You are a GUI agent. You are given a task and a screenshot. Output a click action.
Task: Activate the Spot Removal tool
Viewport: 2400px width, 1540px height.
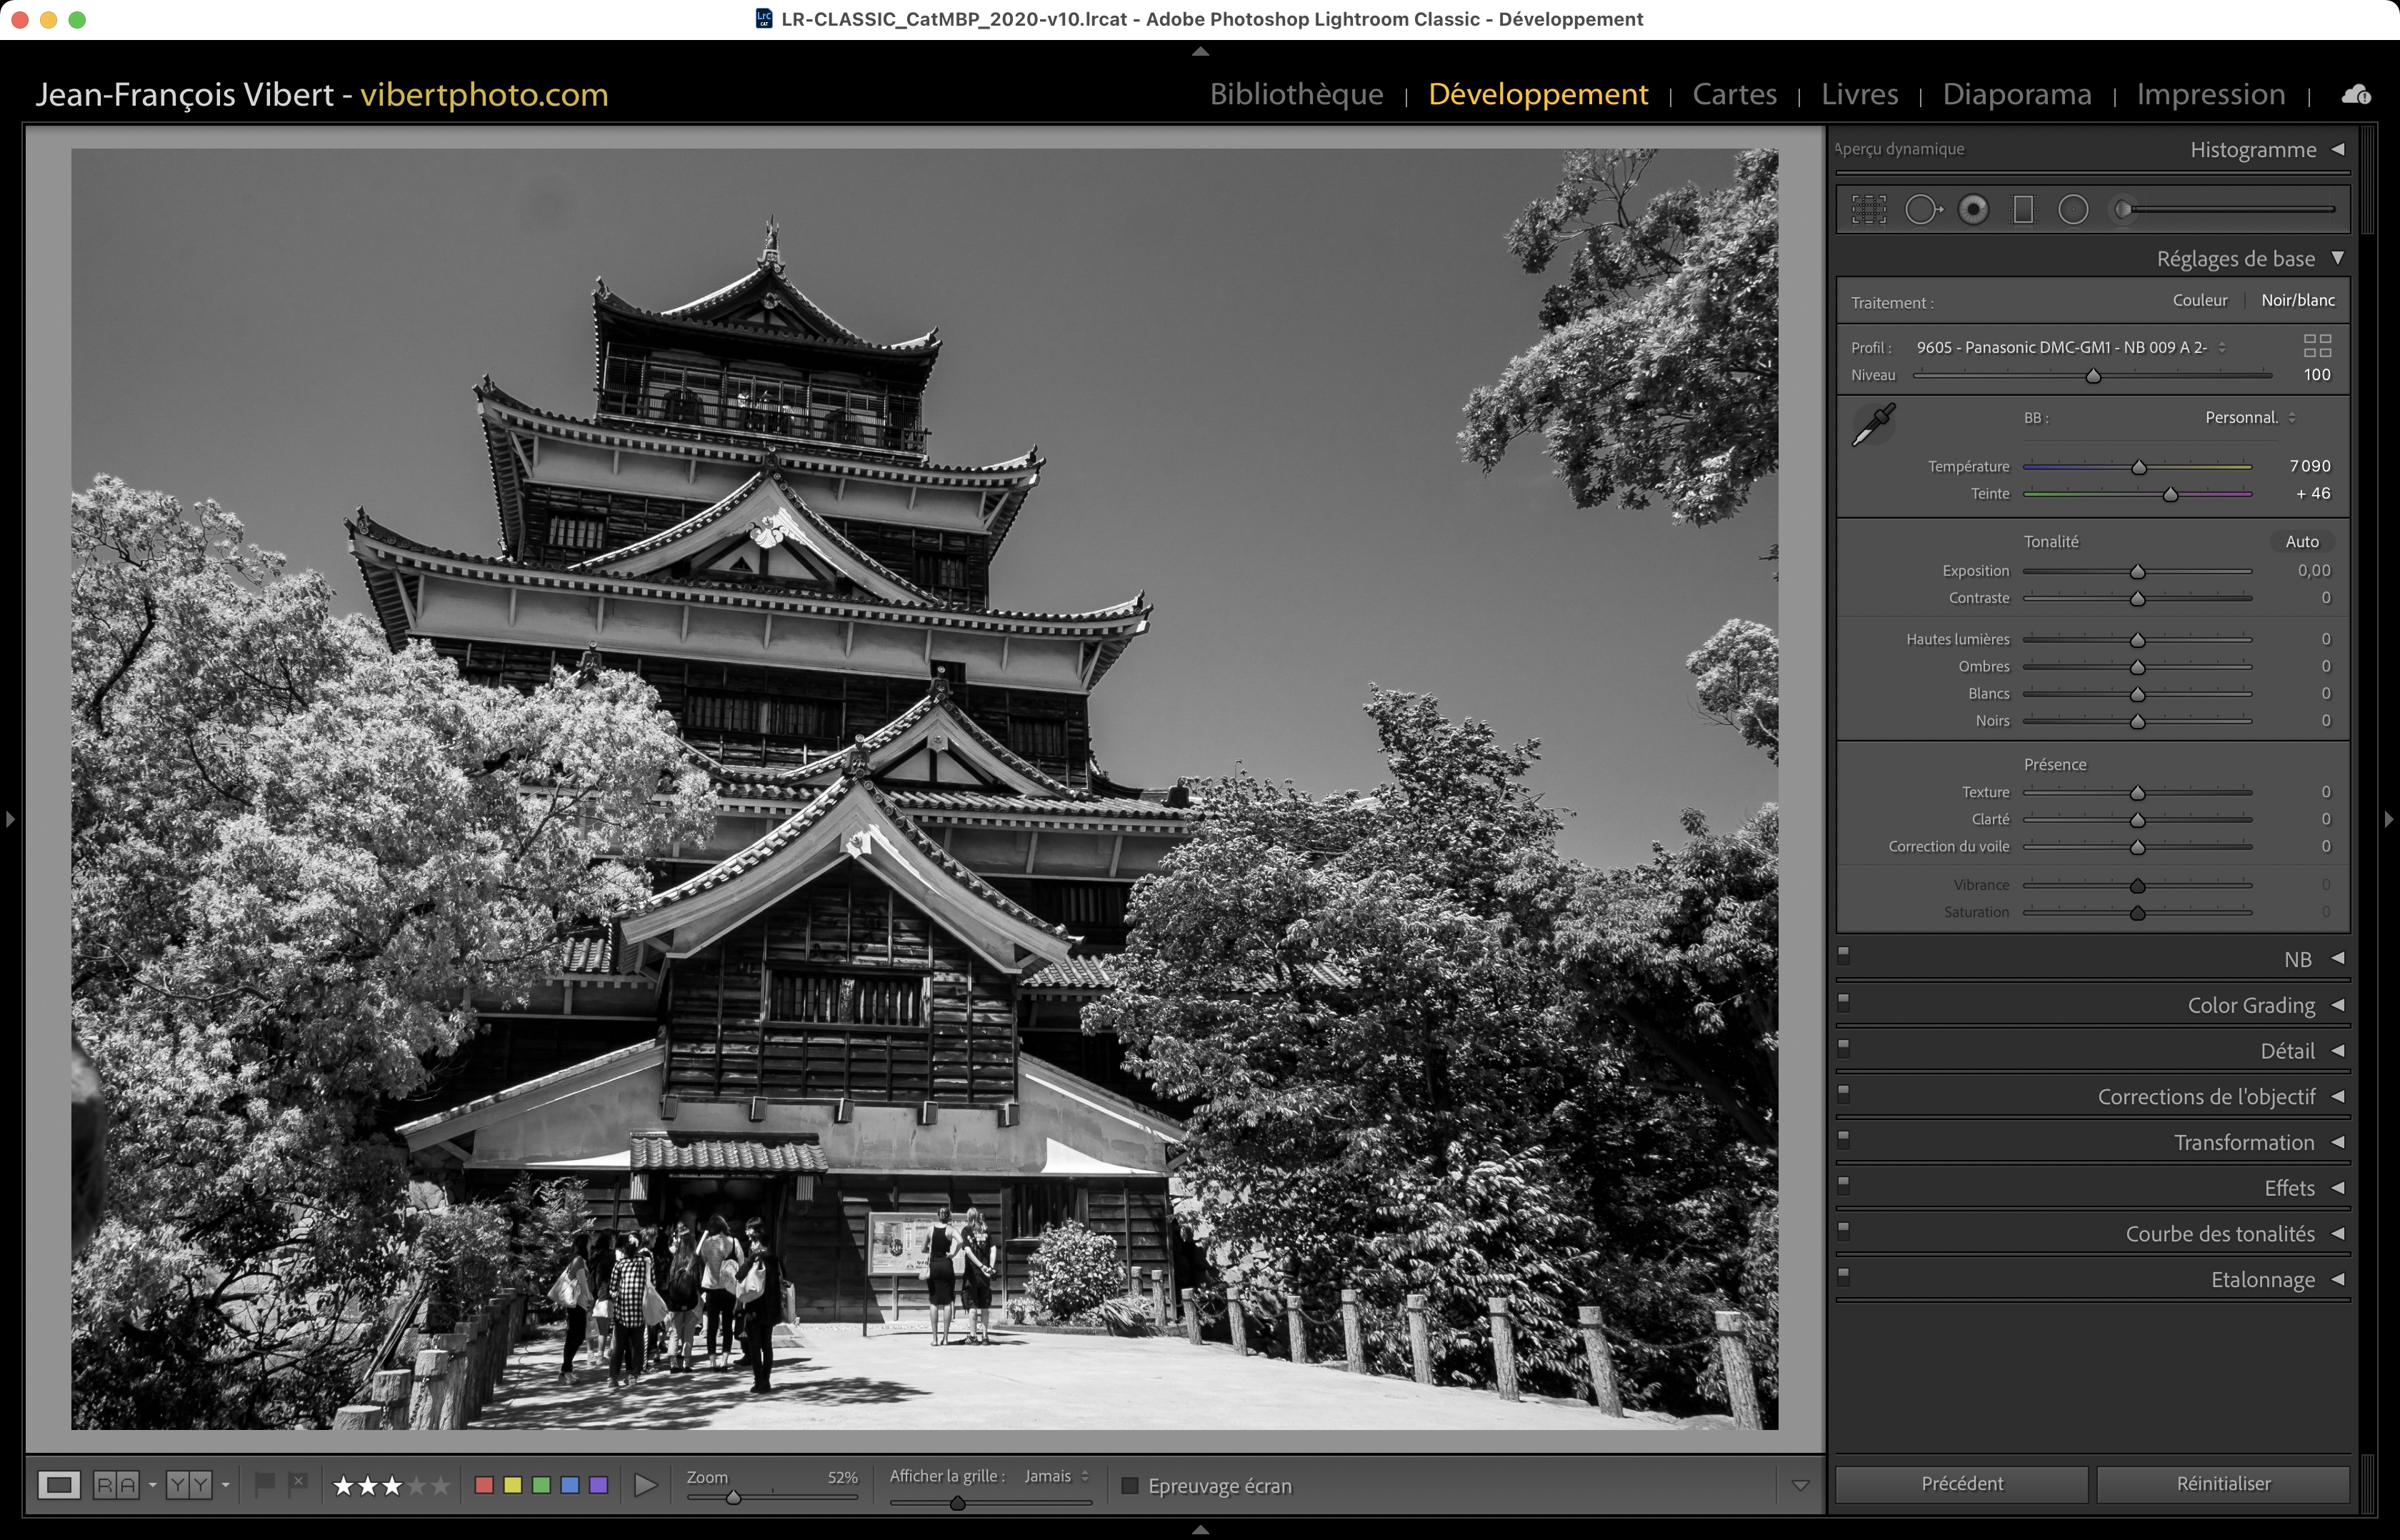coord(1922,210)
